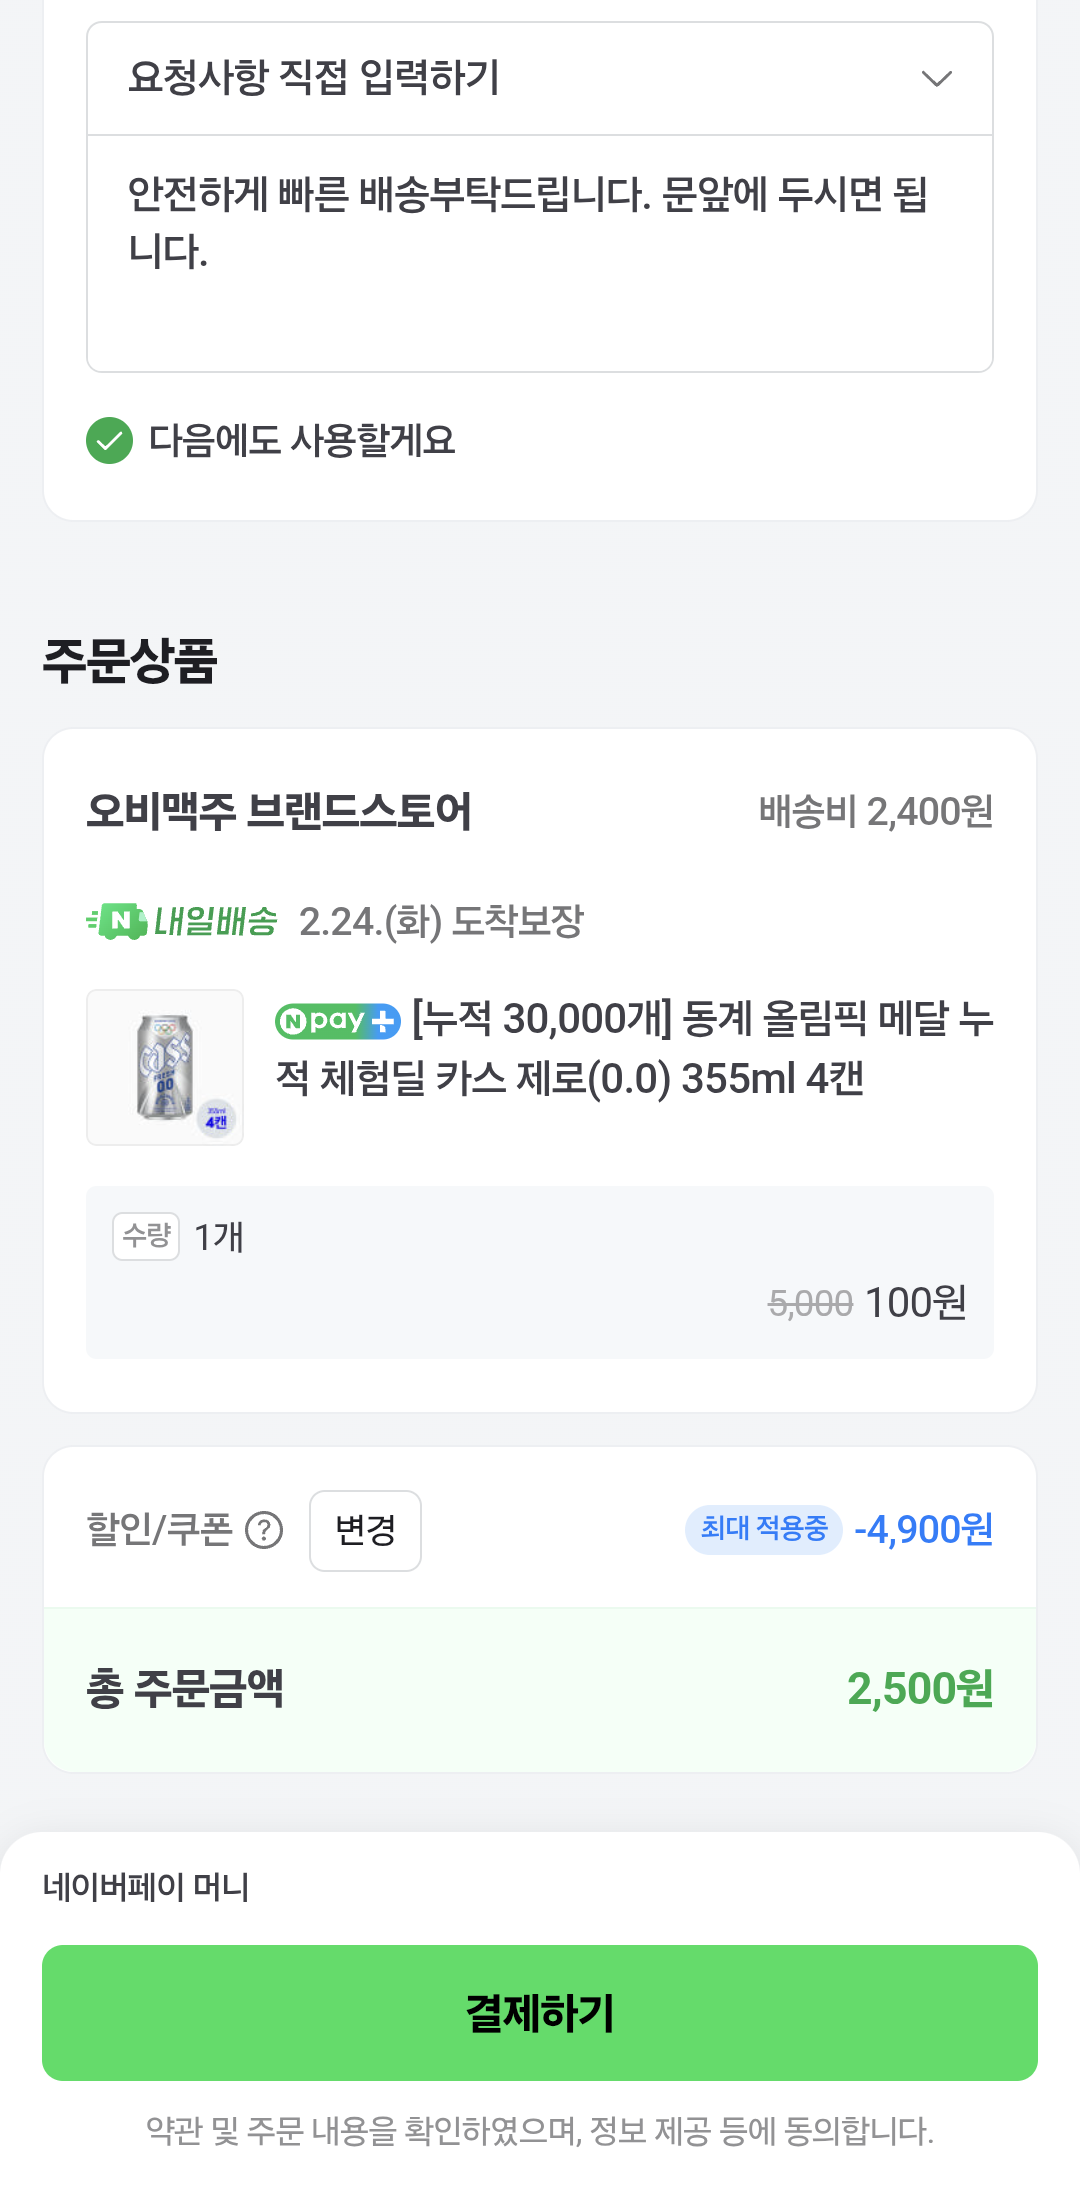1080x2210 pixels.
Task: Open the 오비맥주 브랜드스토어 store name
Action: (279, 811)
